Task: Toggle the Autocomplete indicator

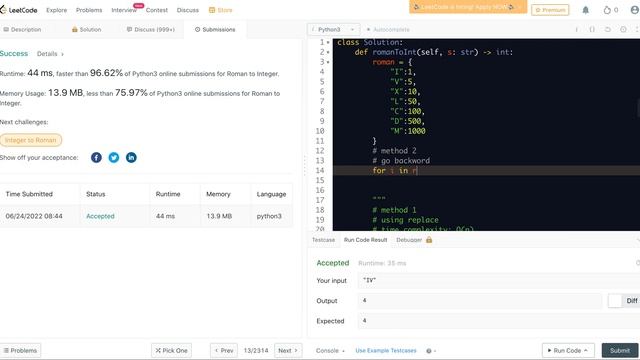Action: pyautogui.click(x=388, y=29)
